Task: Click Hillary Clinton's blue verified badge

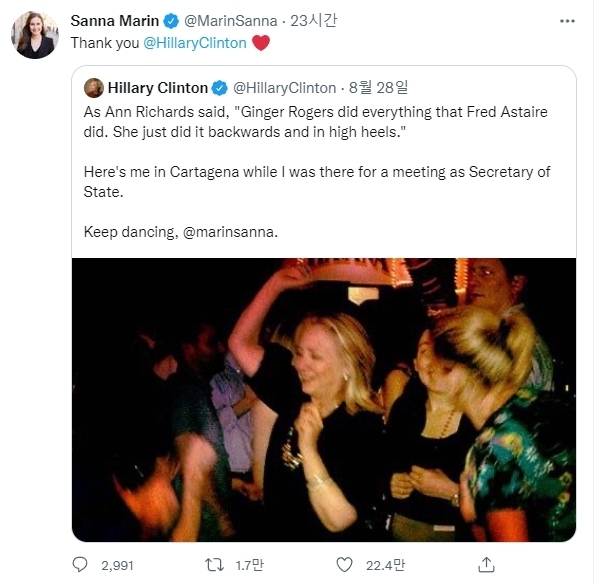Action: (x=220, y=88)
